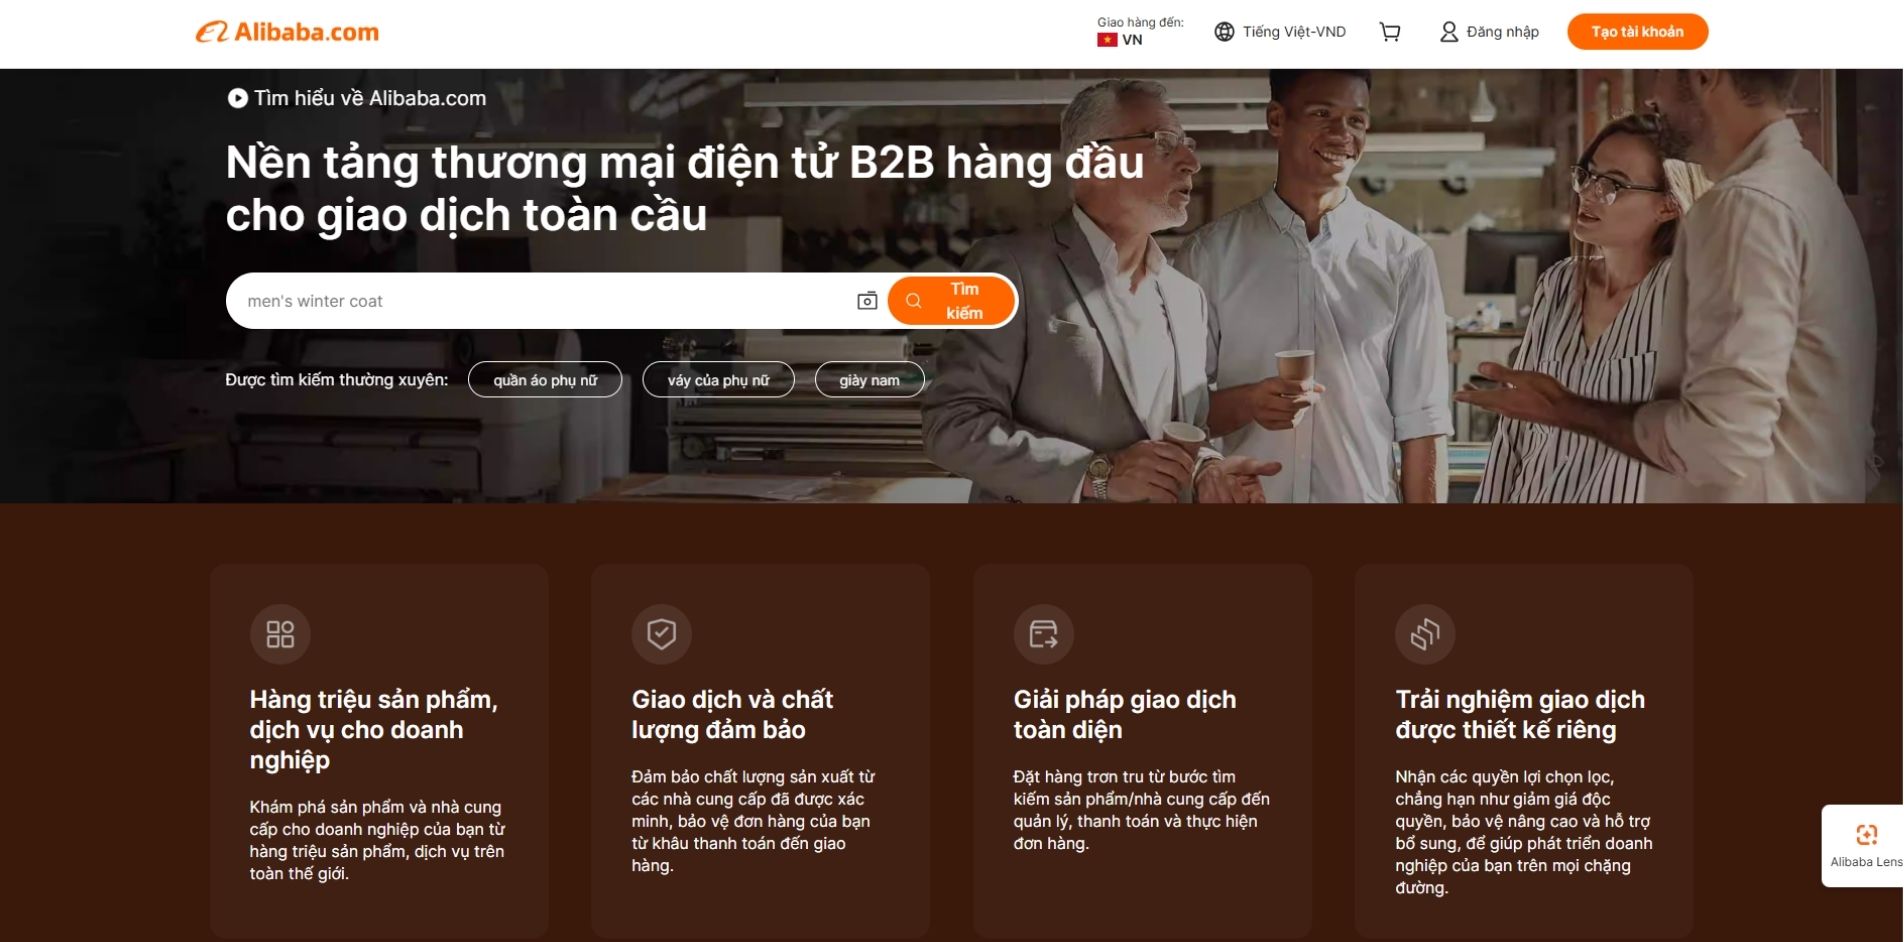Click the camera image search icon
Viewport: 1904px width, 942px height.
[867, 301]
